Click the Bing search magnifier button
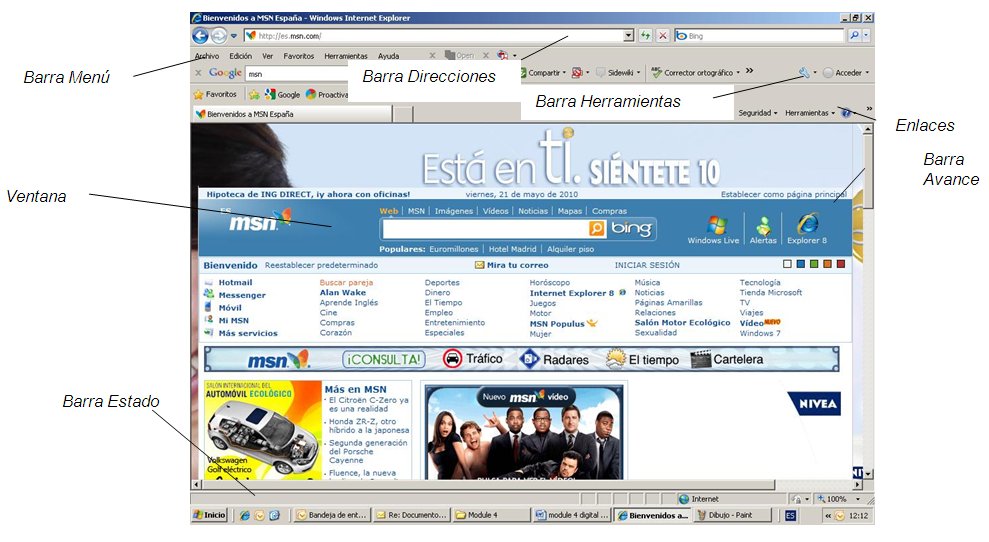 click(854, 36)
